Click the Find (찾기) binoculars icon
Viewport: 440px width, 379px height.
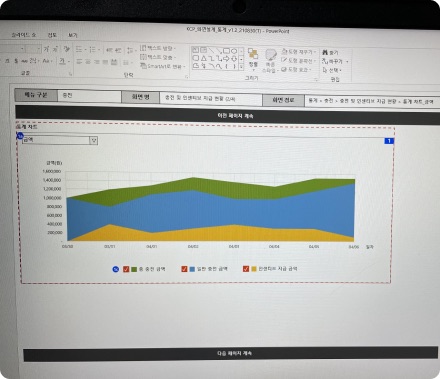tap(325, 52)
